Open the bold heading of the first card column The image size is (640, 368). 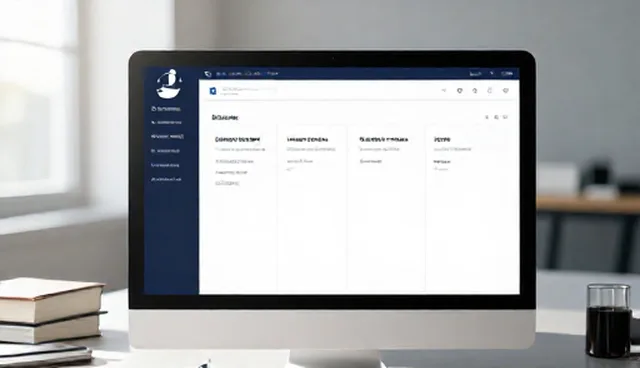pyautogui.click(x=238, y=140)
